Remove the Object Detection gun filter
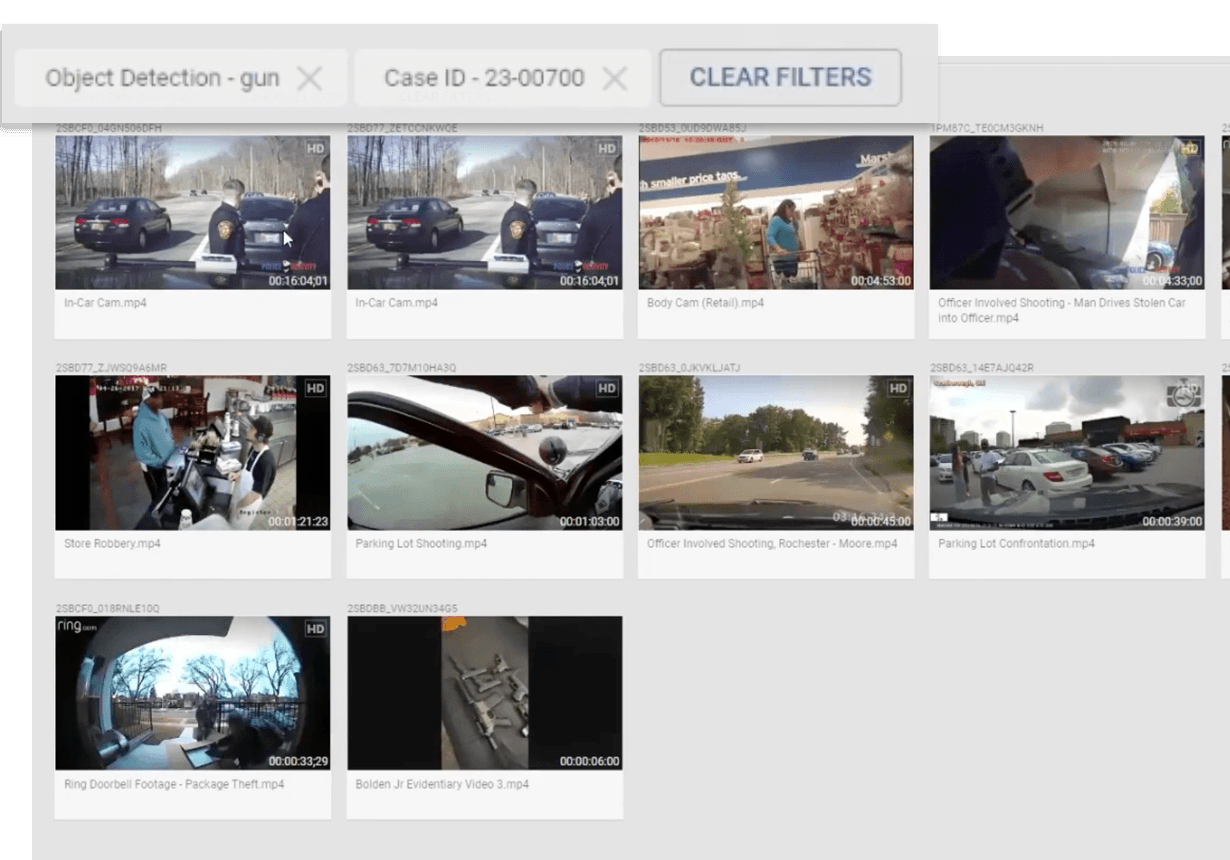The width and height of the screenshot is (1230, 860). point(310,79)
